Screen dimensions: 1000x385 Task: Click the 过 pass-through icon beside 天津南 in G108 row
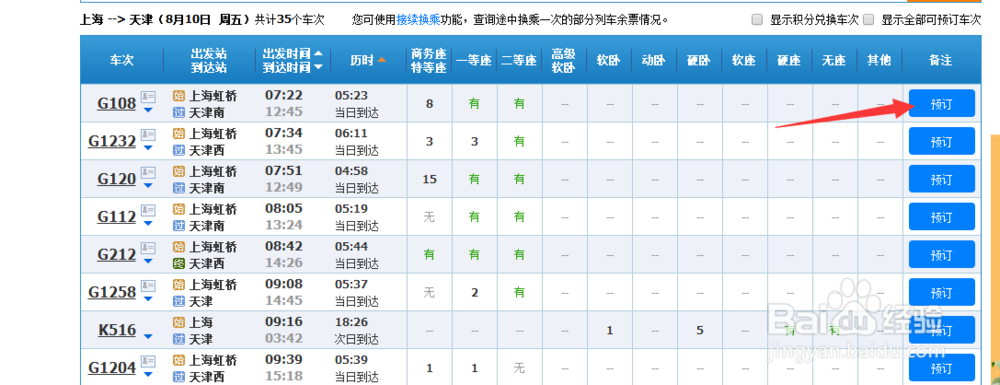click(179, 113)
